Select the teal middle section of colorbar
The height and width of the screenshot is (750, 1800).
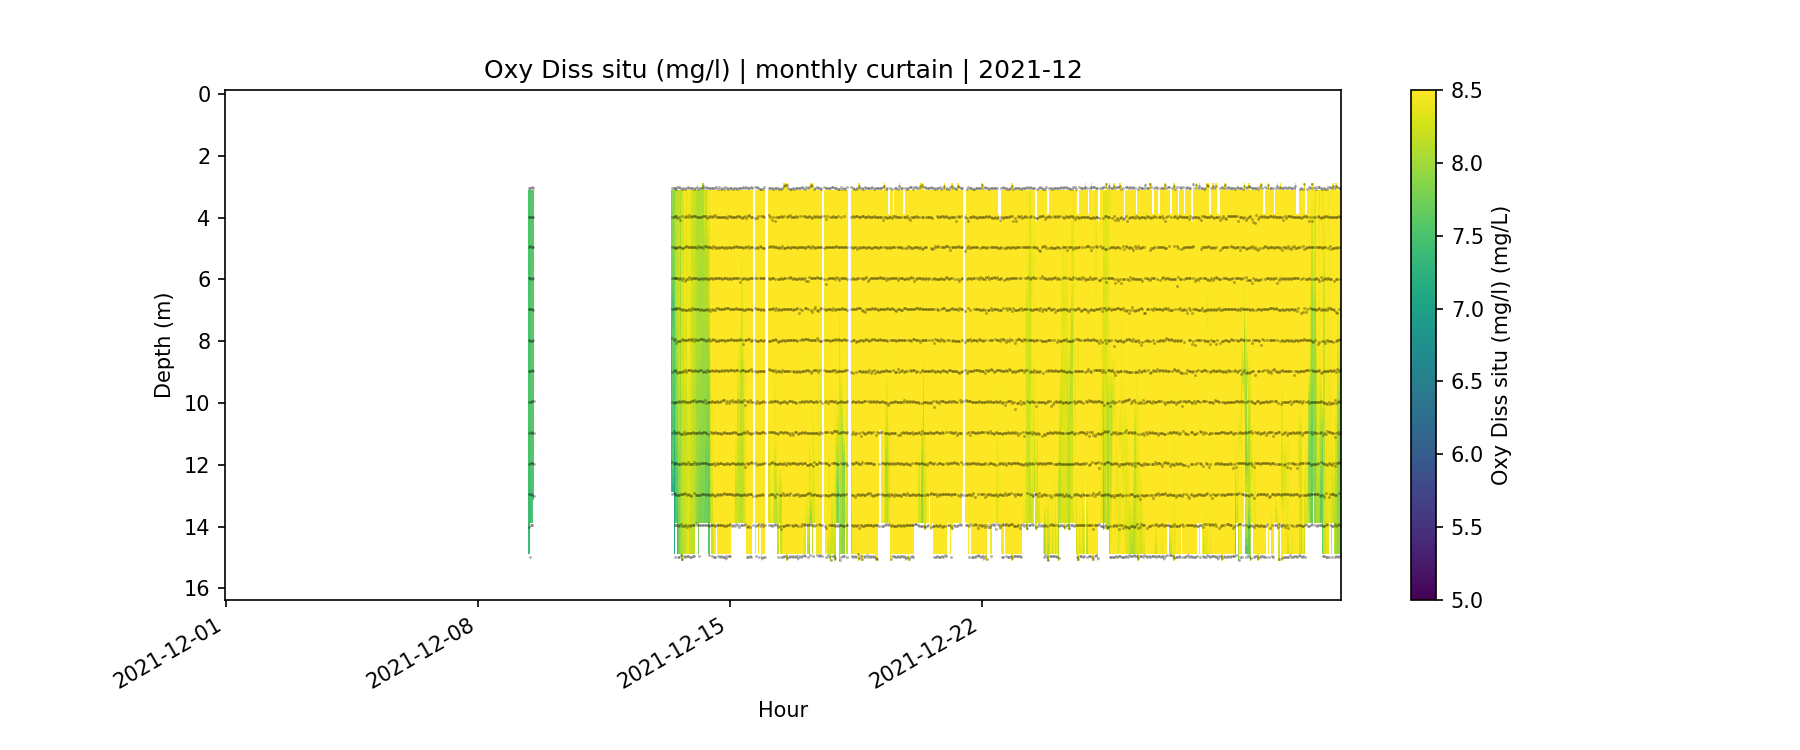1423,320
